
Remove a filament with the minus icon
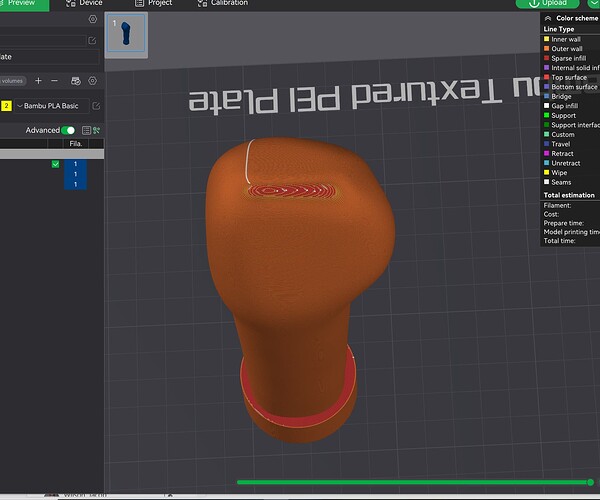pos(54,81)
